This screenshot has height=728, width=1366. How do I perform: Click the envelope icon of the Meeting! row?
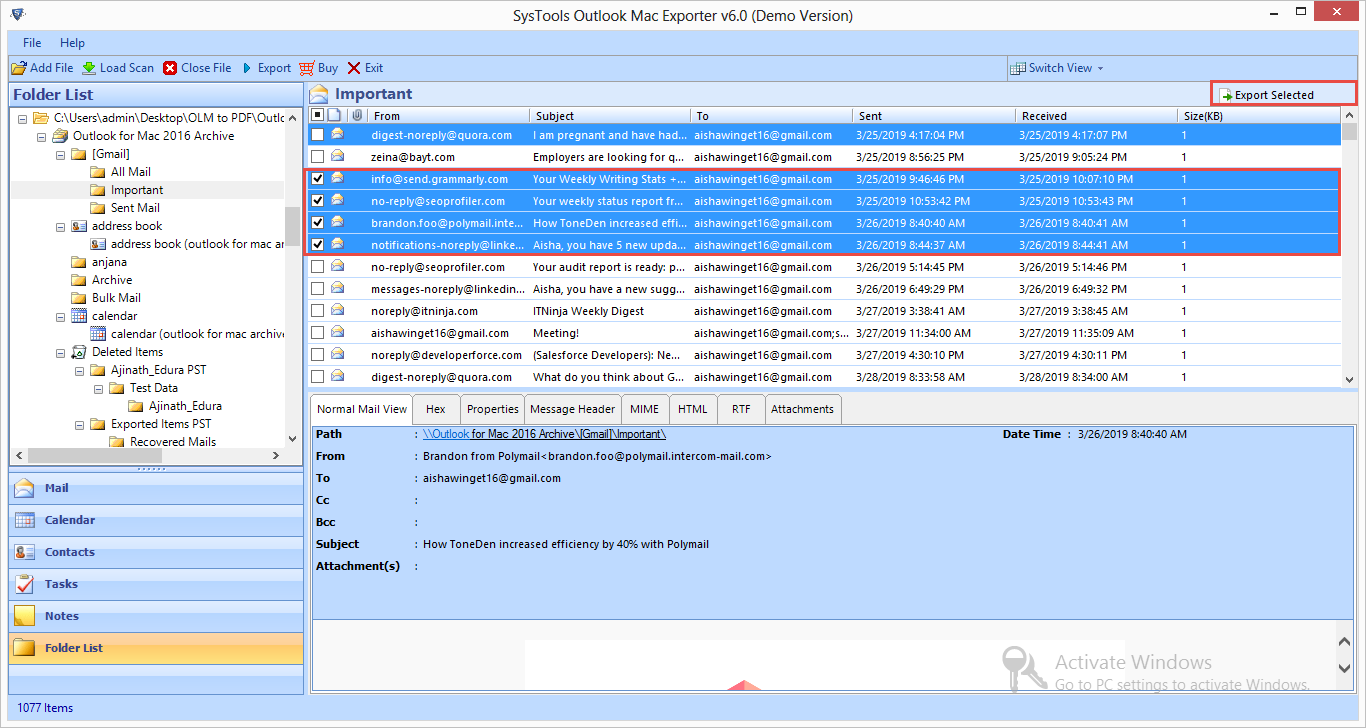tap(338, 333)
